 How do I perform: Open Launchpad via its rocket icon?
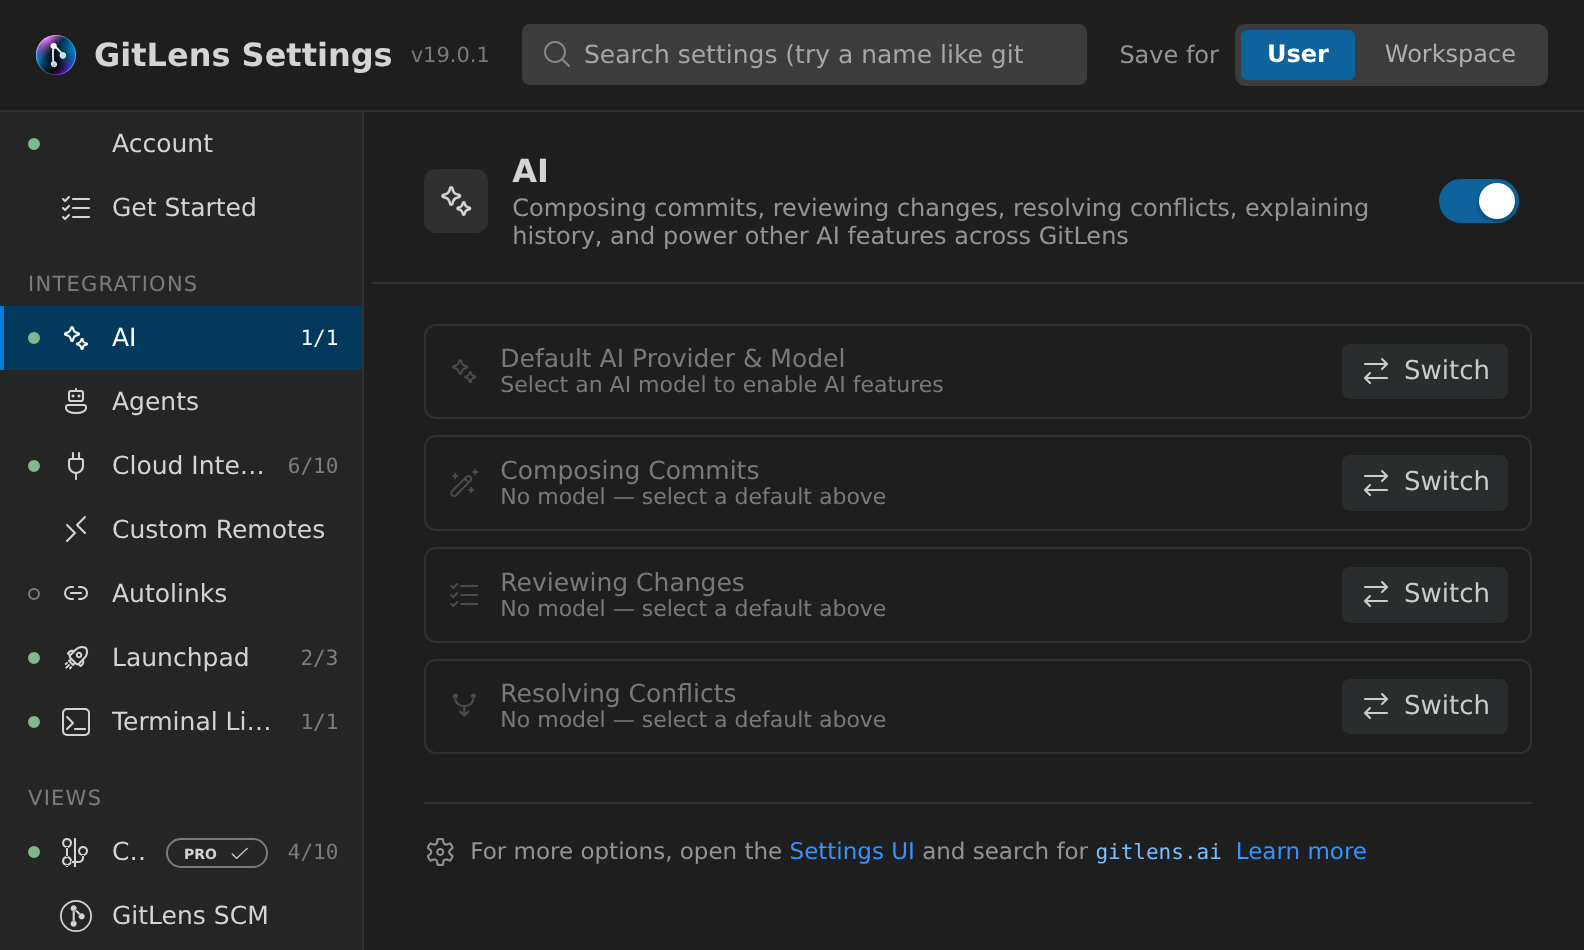coord(76,658)
